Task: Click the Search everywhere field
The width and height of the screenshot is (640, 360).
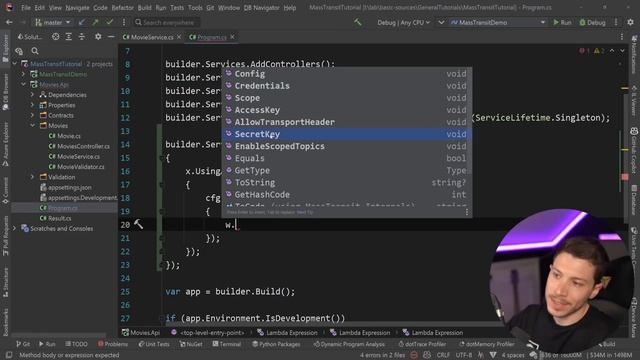Action: click(x=167, y=22)
